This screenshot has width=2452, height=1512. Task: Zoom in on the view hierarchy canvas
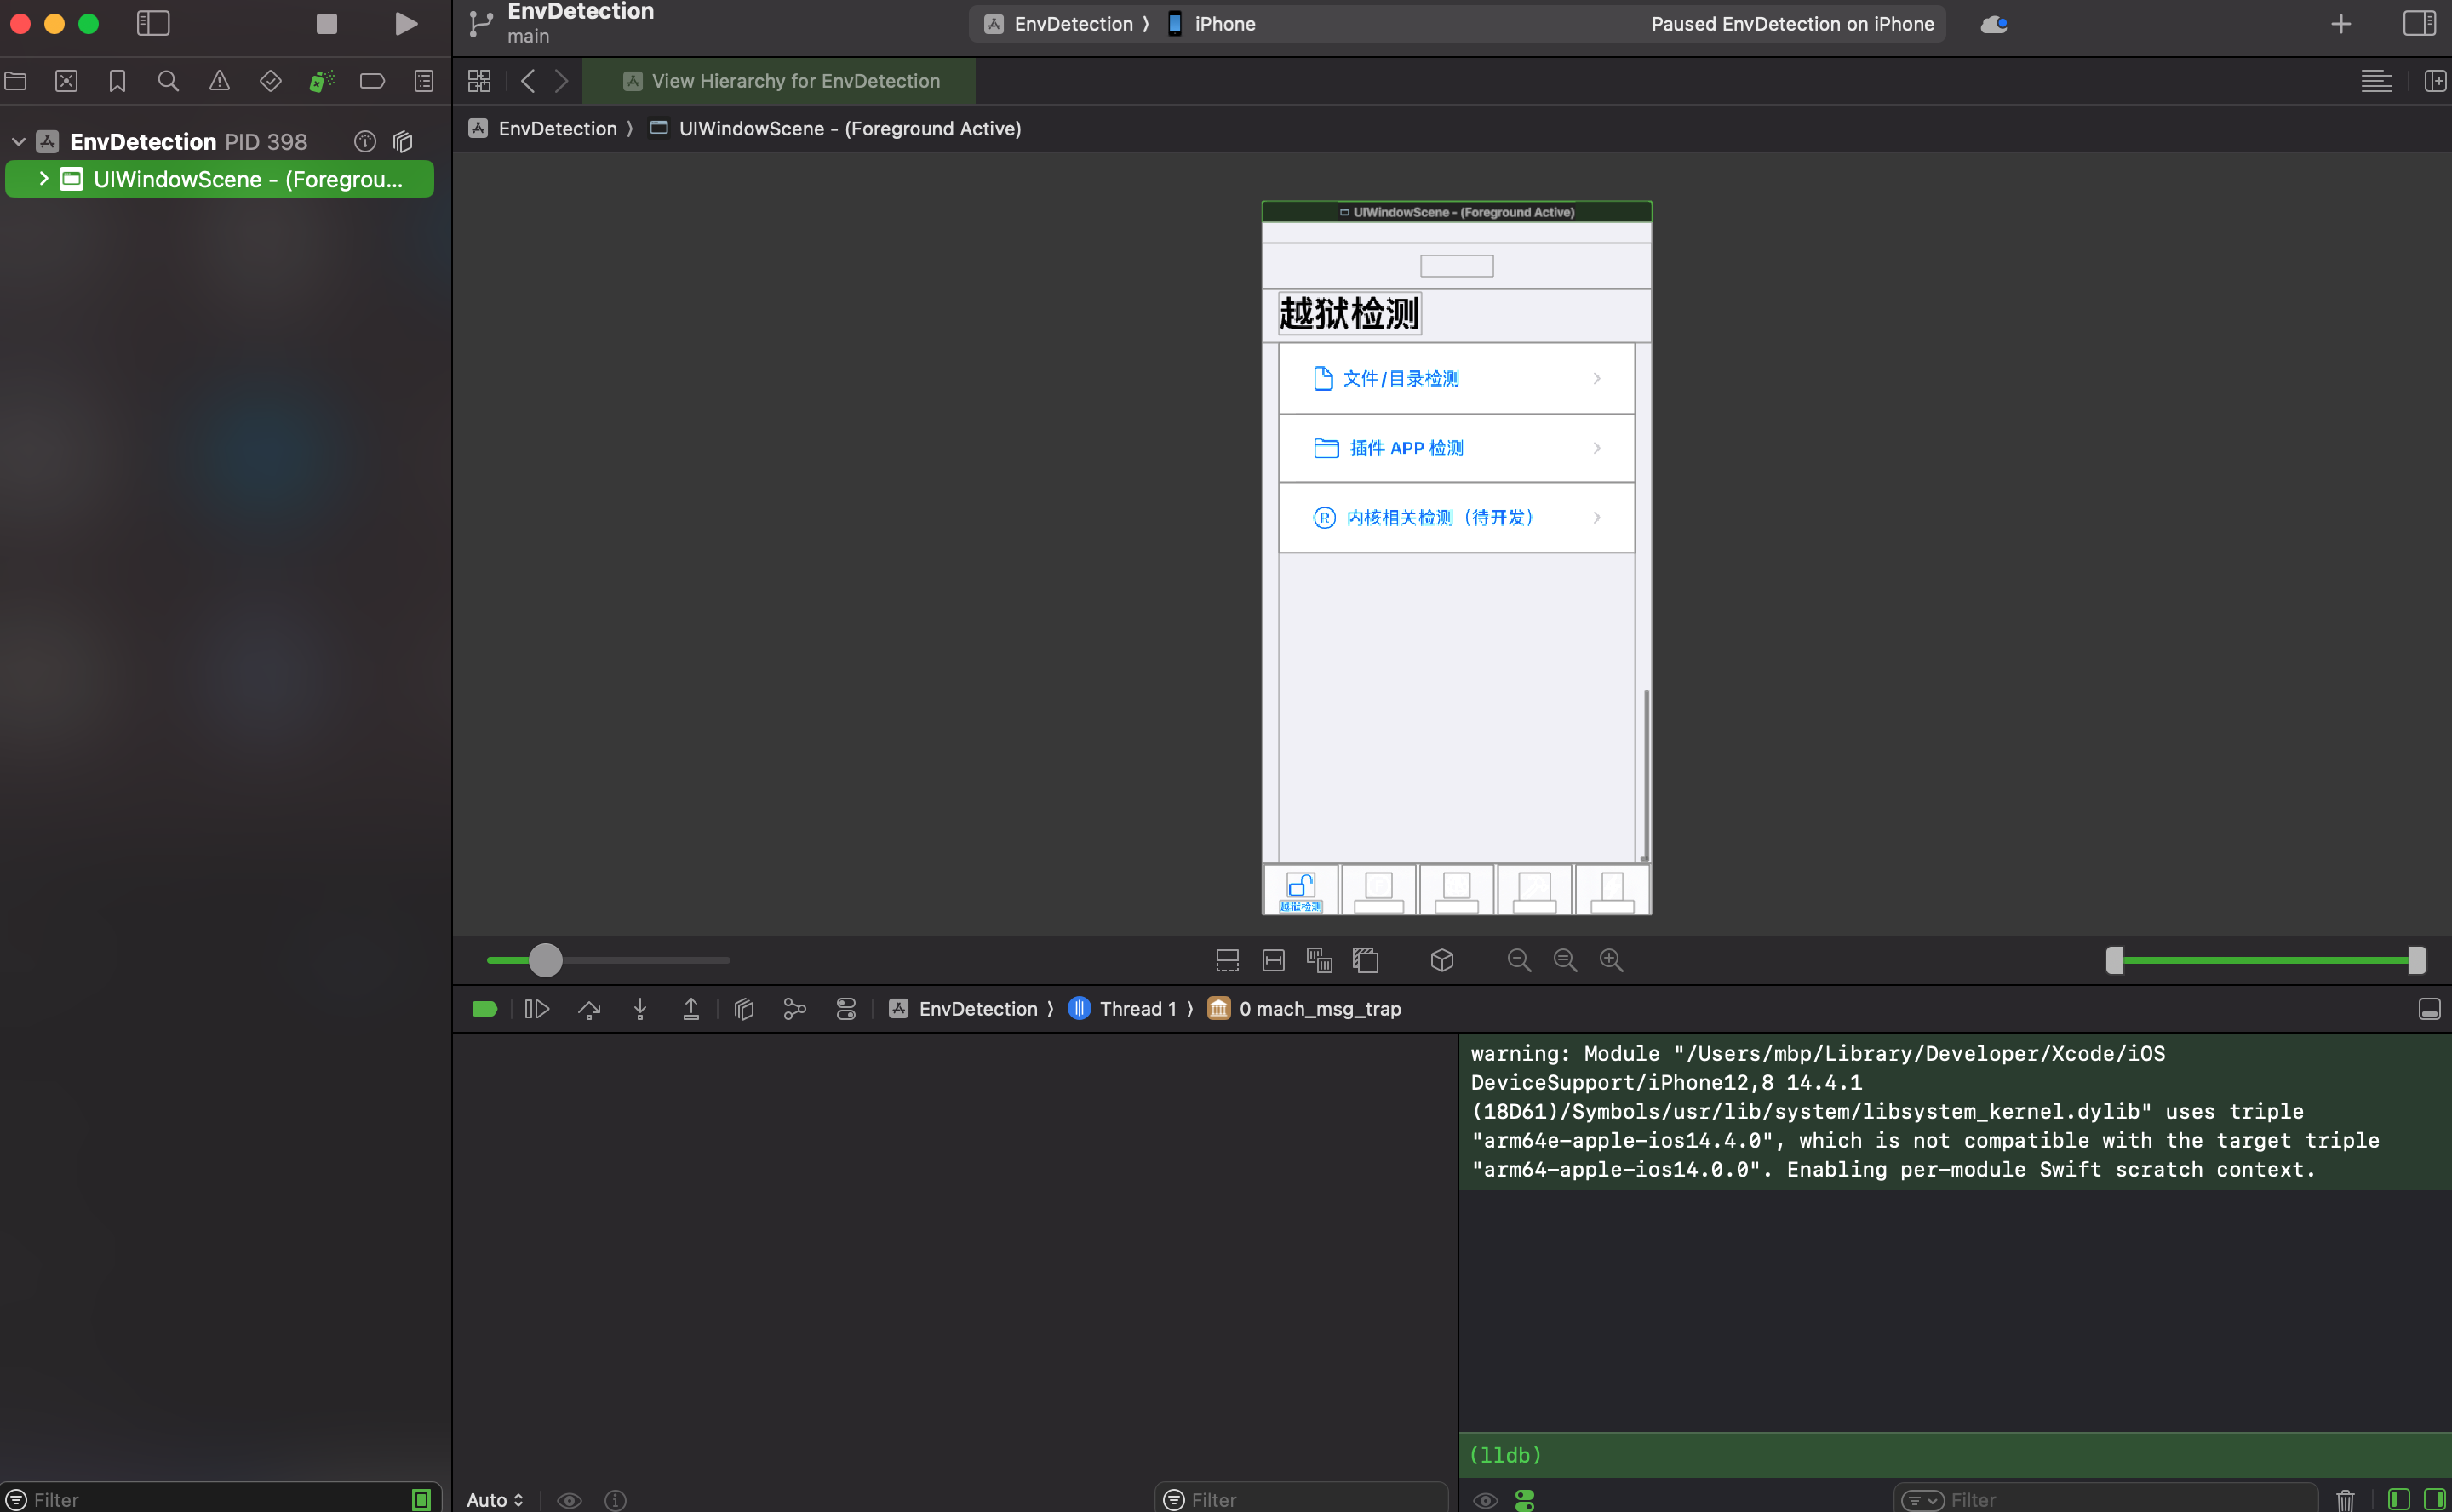[1611, 960]
